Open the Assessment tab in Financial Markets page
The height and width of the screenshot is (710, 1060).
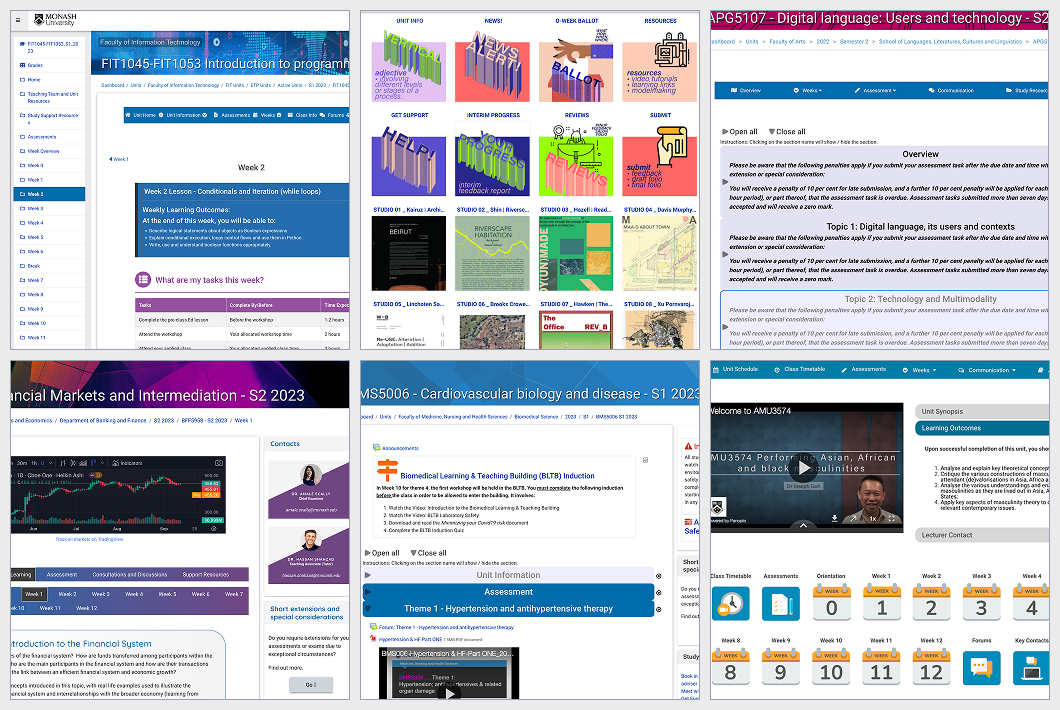click(x=62, y=574)
